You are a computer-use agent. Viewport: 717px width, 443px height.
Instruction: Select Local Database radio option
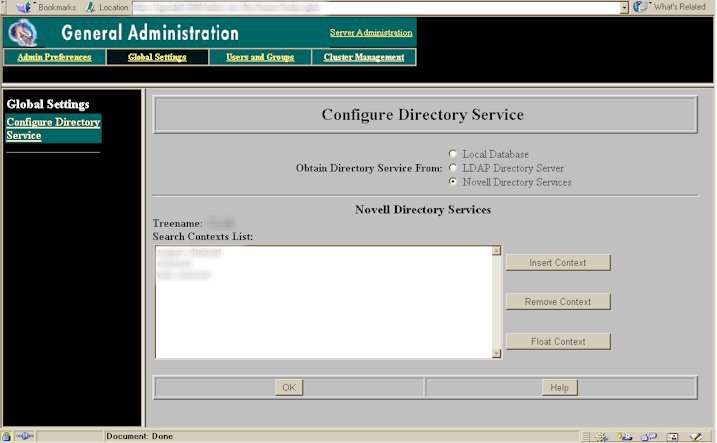[x=453, y=154]
